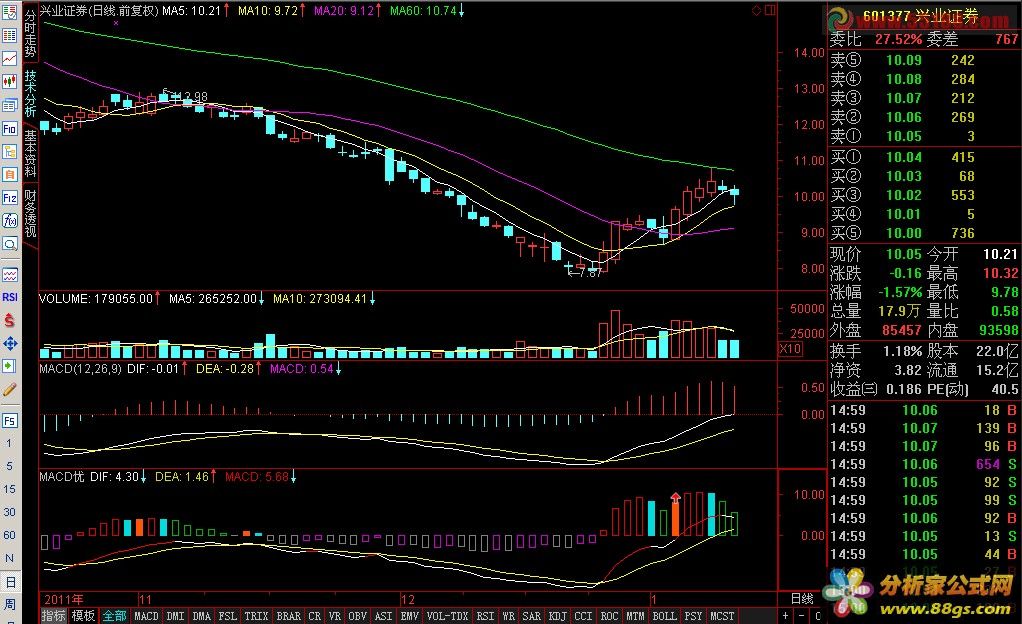The height and width of the screenshot is (624, 1022).
Task: Click the red S-shaped icon
Action: click(x=10, y=320)
